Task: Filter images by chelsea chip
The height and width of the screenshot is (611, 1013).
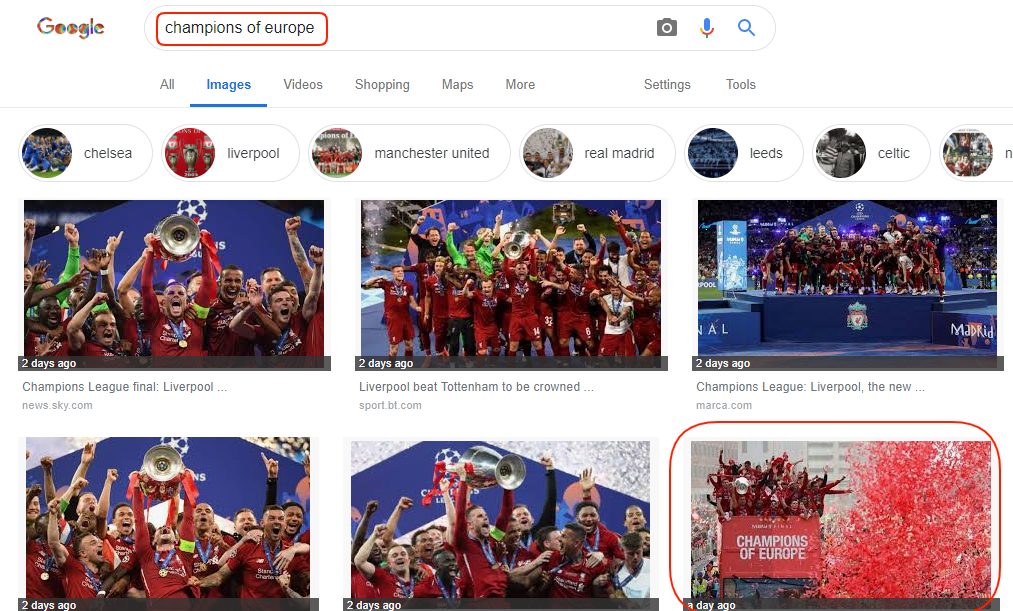Action: coord(85,153)
